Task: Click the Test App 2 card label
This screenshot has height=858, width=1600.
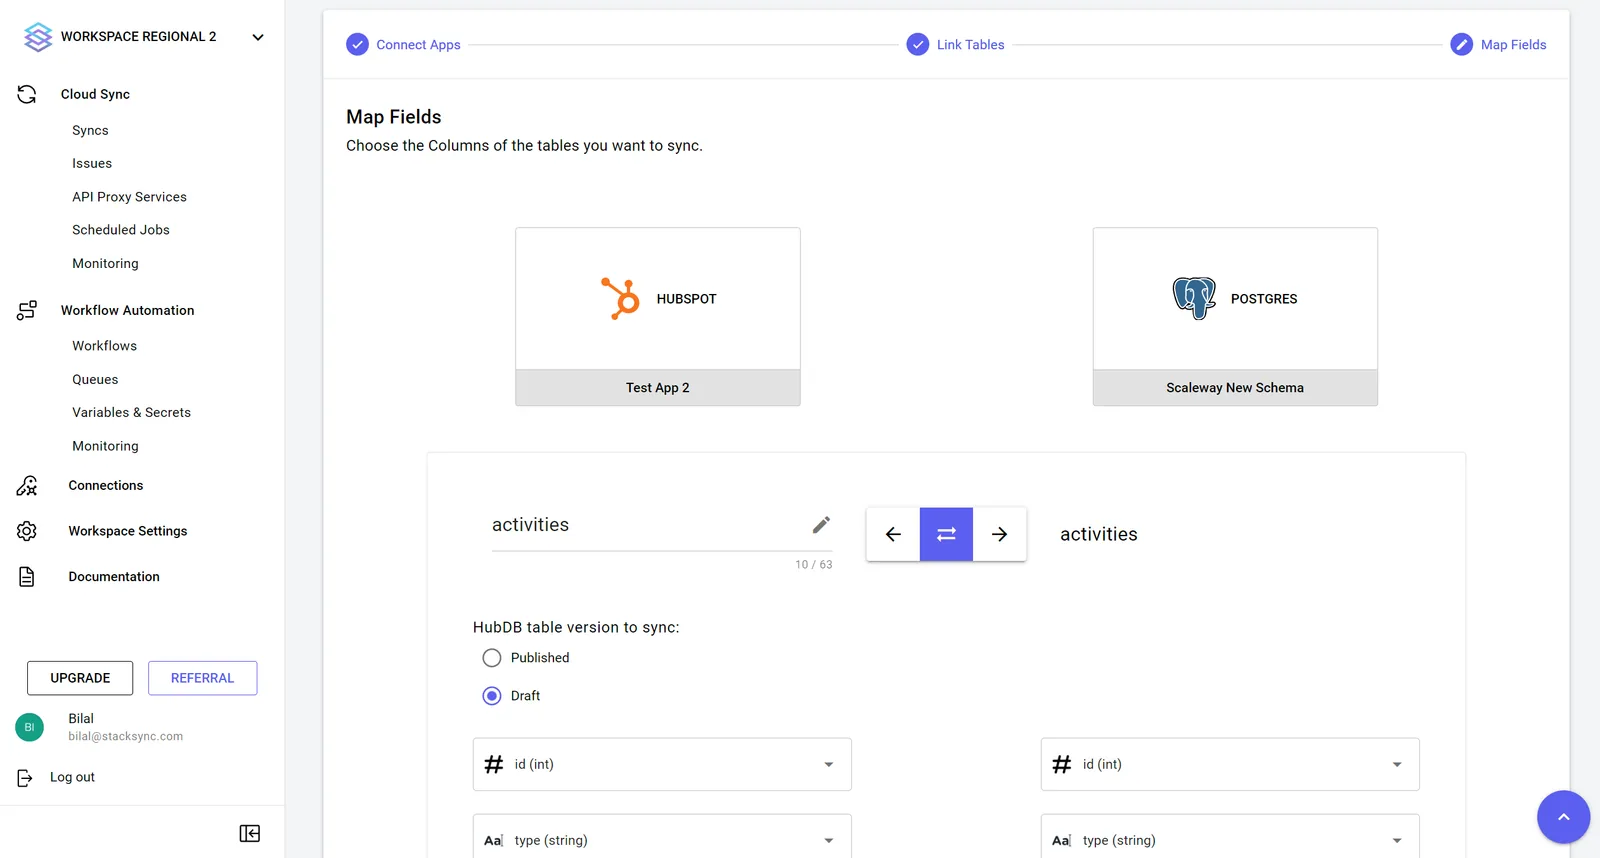Action: click(x=658, y=388)
